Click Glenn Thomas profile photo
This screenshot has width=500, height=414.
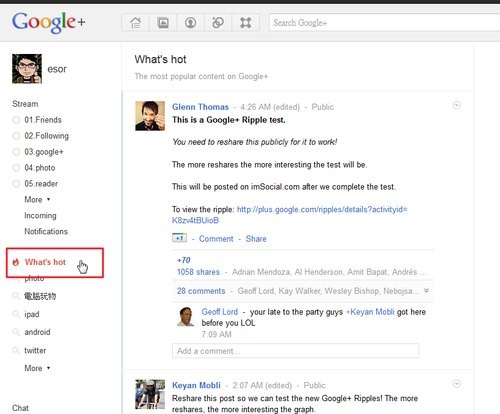tap(150, 116)
